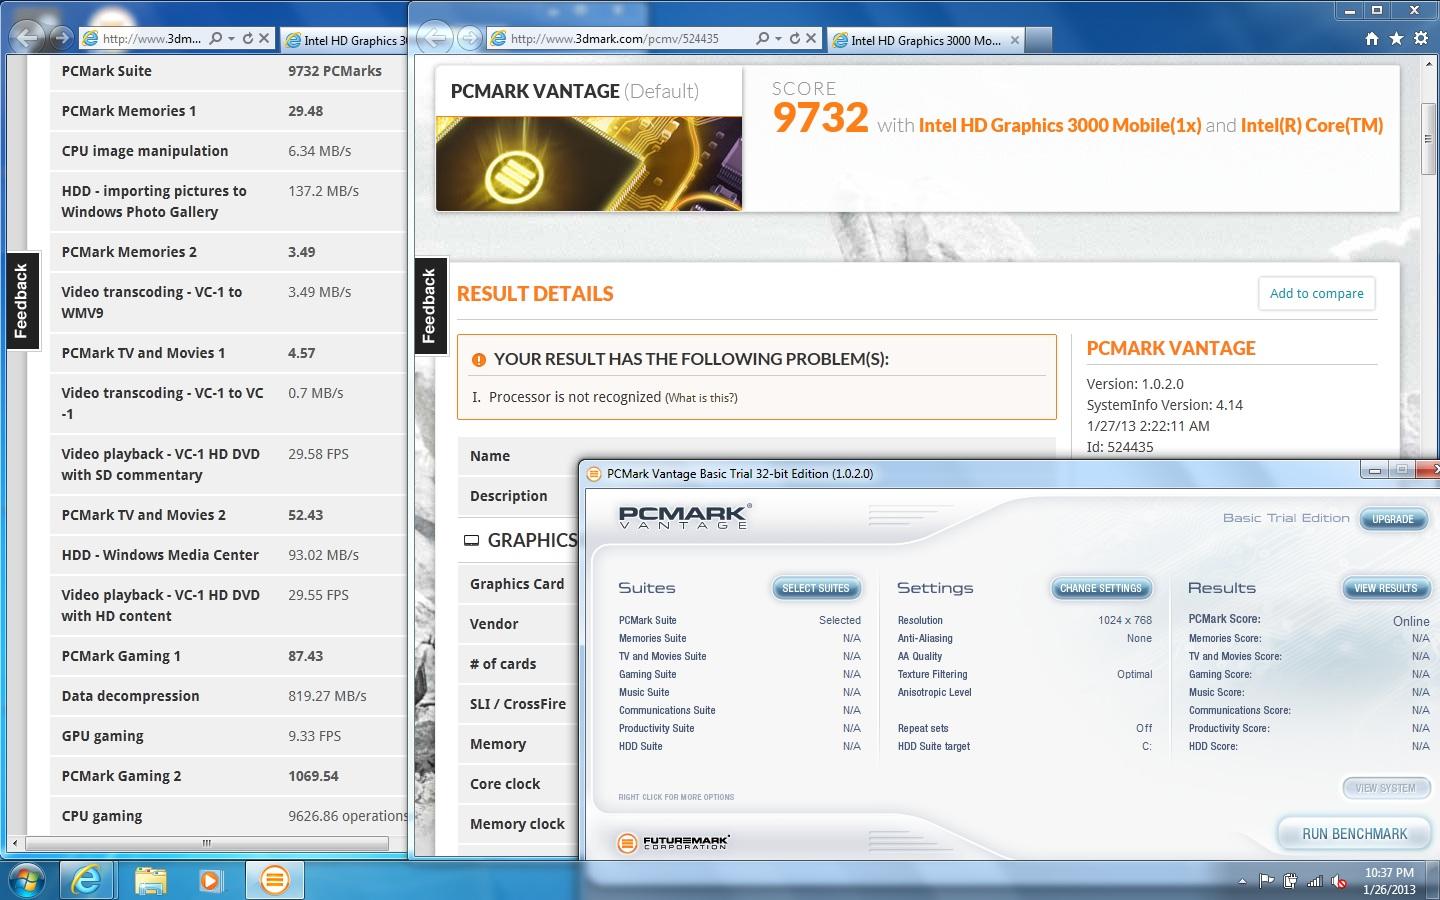The height and width of the screenshot is (900, 1440).
Task: Click CHANGE SETTINGS button
Action: 1101,588
